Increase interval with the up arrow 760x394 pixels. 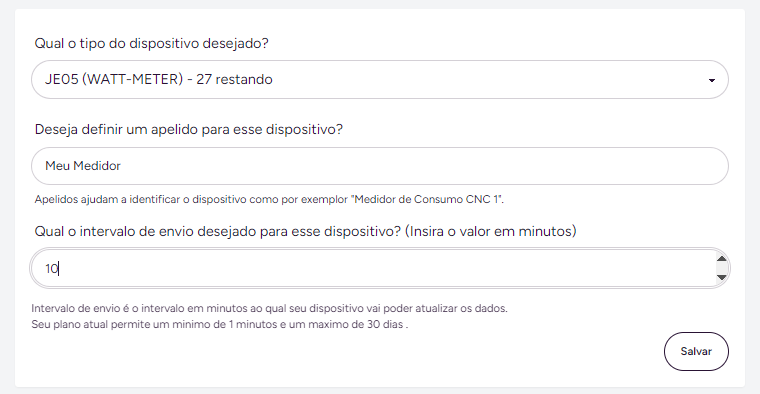(722, 259)
